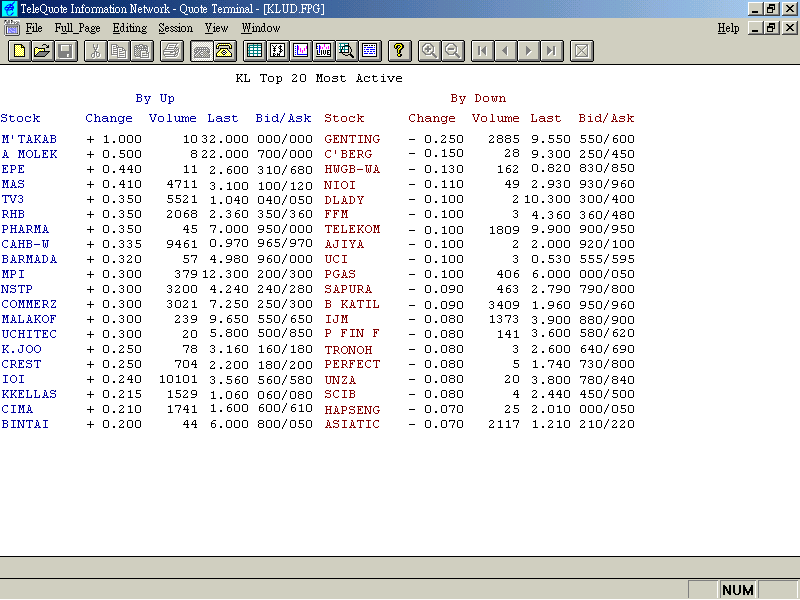Select stock B KATIL row
This screenshot has height=600, width=800.
(x=352, y=304)
